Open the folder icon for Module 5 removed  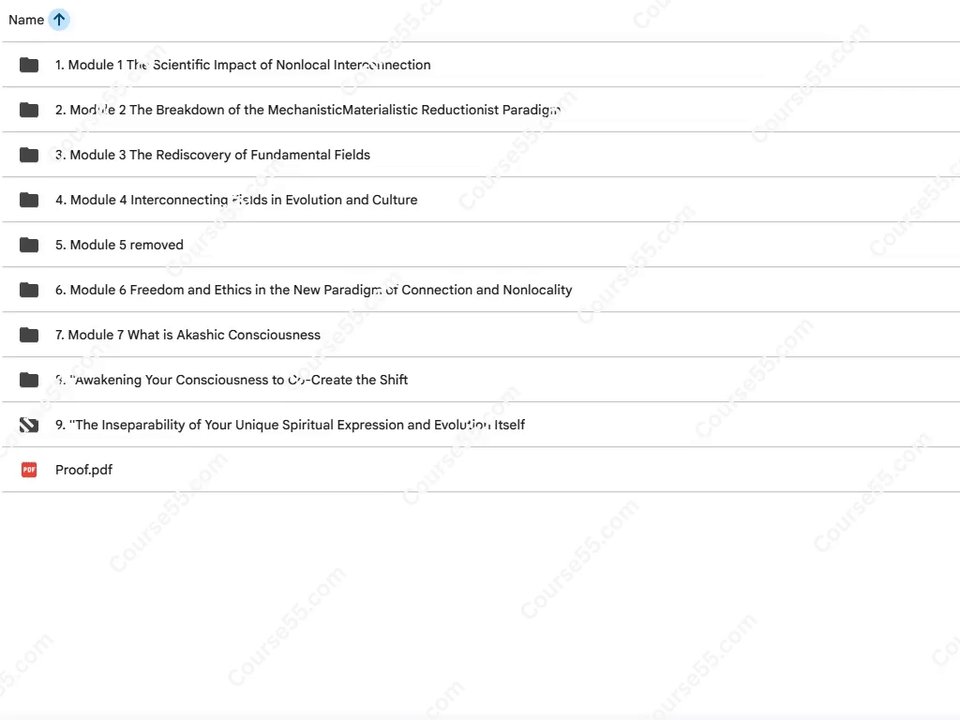[x=29, y=245]
